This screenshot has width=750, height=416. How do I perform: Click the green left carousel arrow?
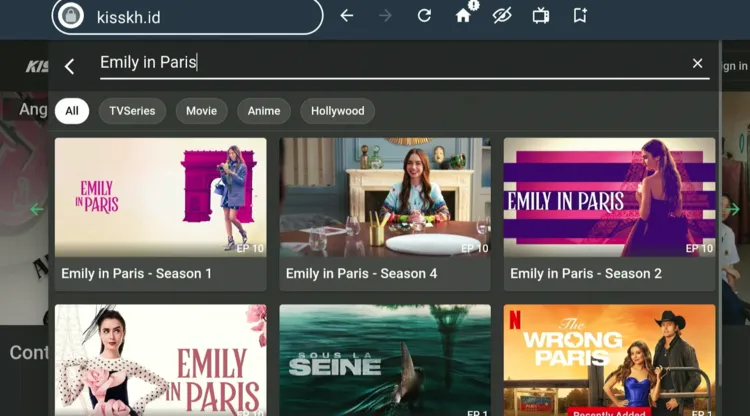tap(37, 209)
